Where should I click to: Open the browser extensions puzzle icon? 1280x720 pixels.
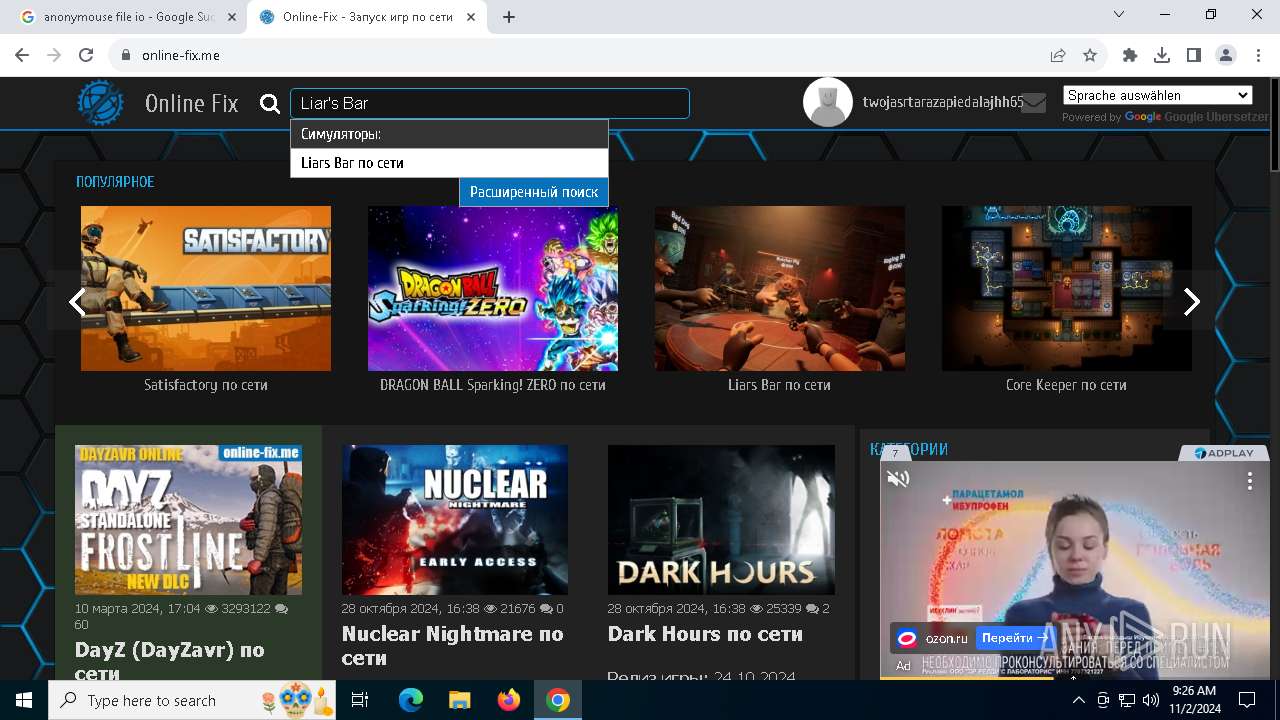(1130, 56)
